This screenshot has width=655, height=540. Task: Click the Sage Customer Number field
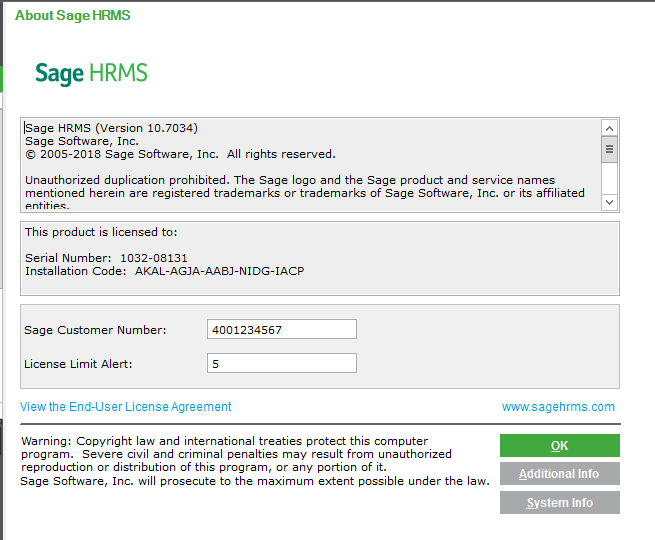click(281, 330)
